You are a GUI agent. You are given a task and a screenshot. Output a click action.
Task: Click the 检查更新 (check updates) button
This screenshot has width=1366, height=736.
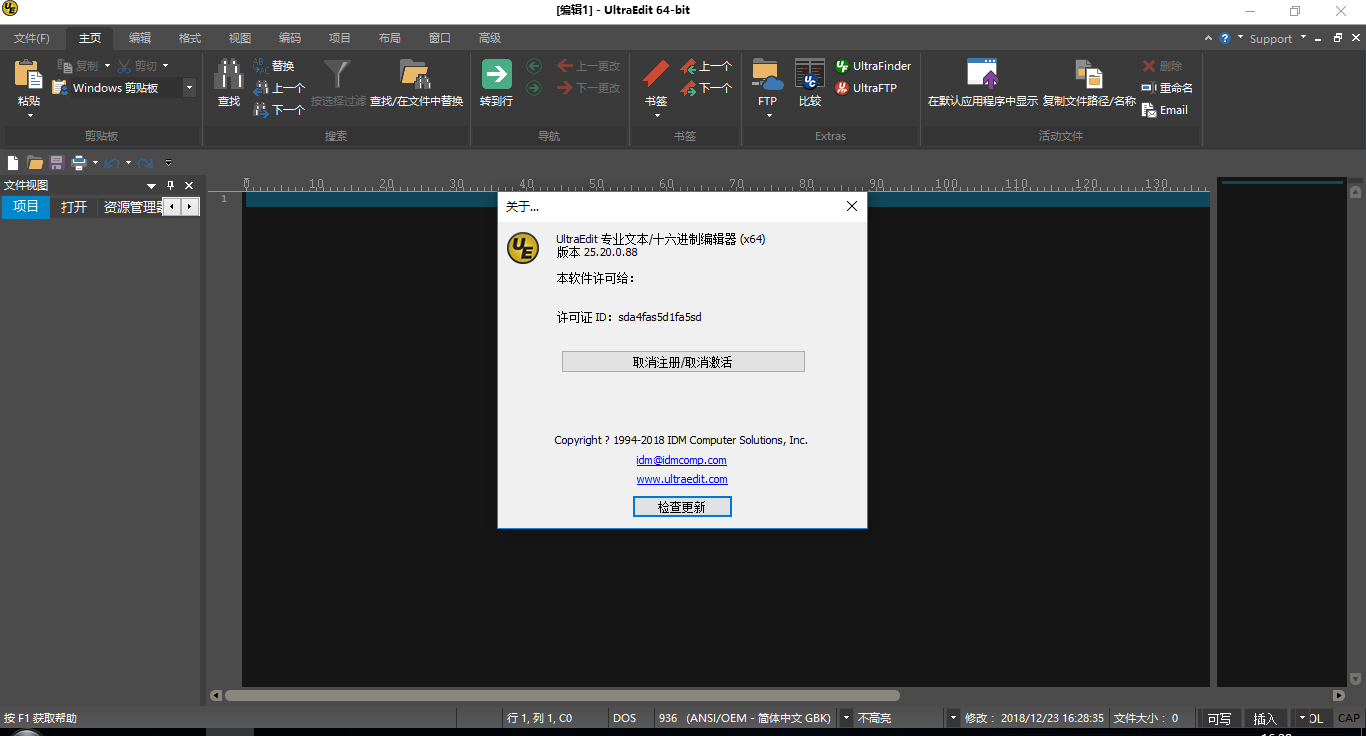pyautogui.click(x=682, y=507)
